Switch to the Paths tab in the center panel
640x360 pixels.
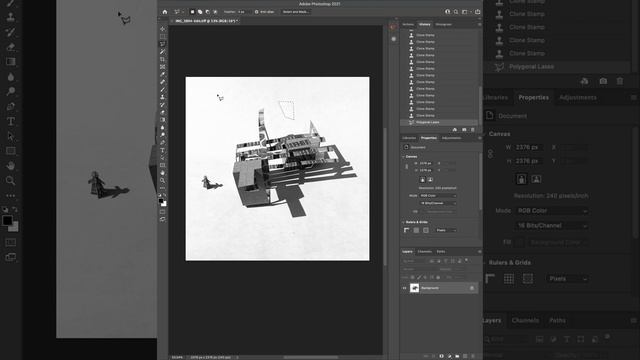tap(441, 252)
